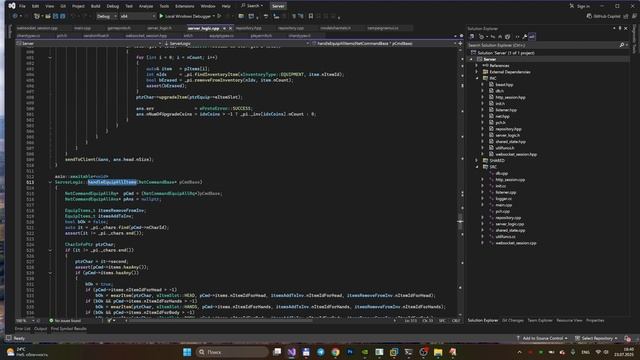Click Solution Explorer properties wrench icon
This screenshot has width=640, height=360.
525,37
